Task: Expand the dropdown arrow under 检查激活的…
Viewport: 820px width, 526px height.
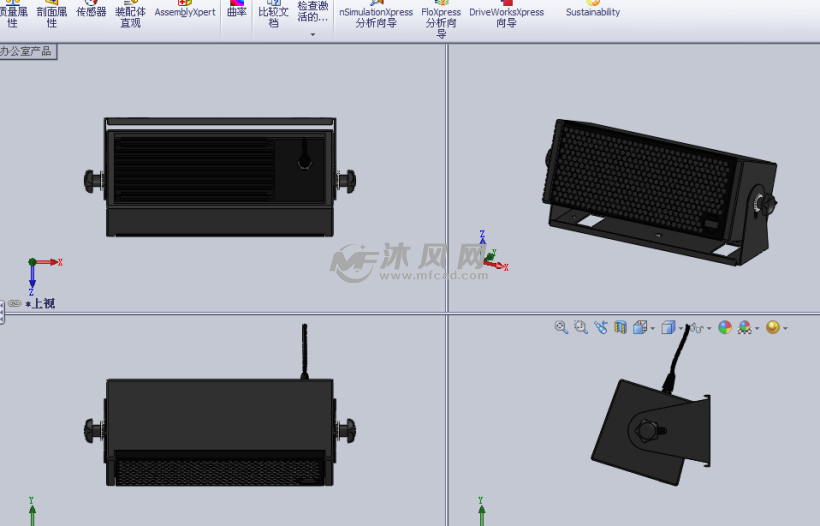Action: 313,35
